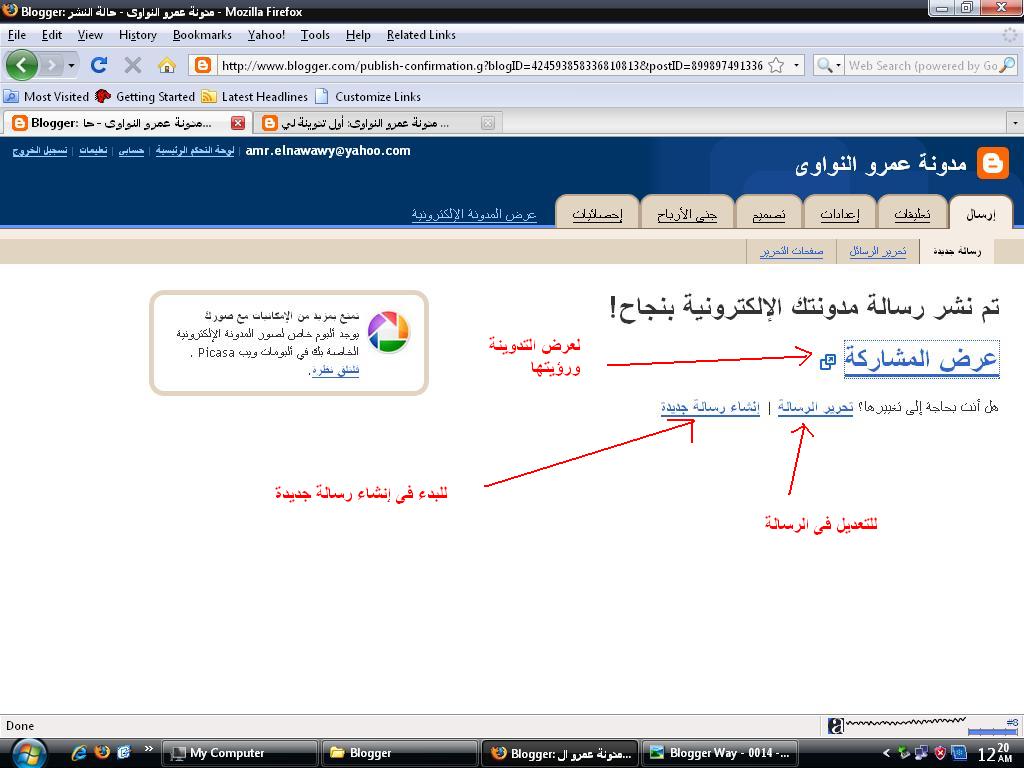Open the View menu

[90, 35]
